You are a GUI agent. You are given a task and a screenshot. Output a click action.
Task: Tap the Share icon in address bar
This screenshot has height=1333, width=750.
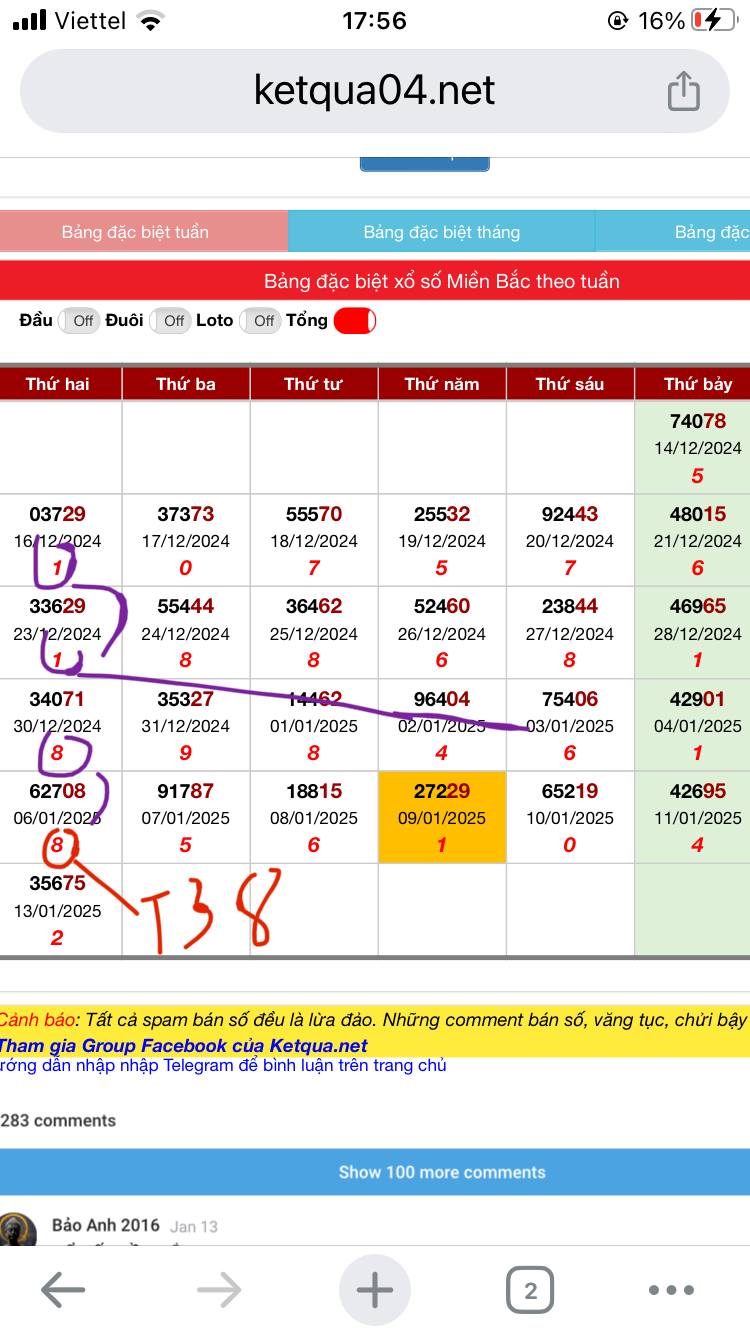683,91
